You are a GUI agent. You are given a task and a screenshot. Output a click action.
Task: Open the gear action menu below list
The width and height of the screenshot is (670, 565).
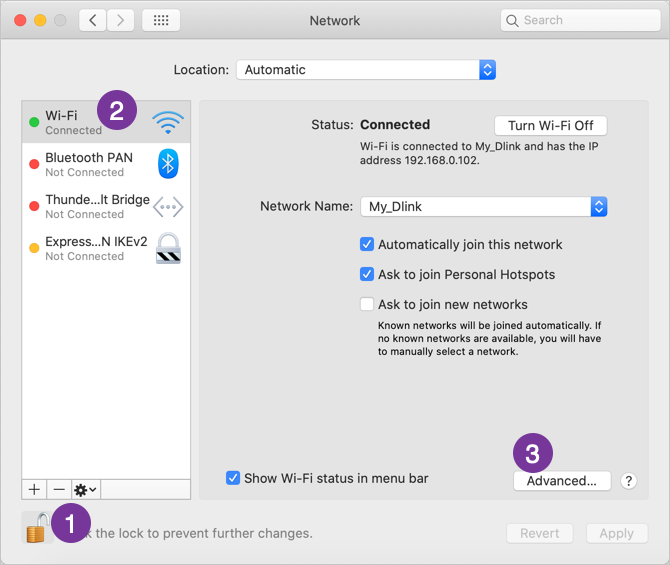(85, 489)
